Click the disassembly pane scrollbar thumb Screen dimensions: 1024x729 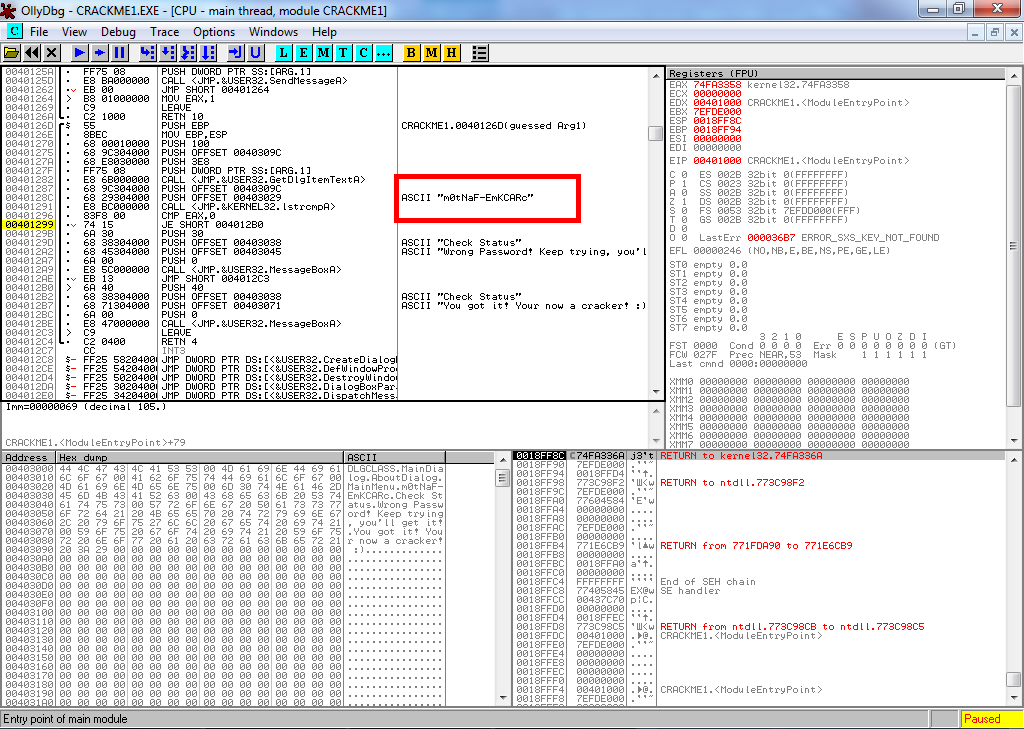tap(655, 134)
